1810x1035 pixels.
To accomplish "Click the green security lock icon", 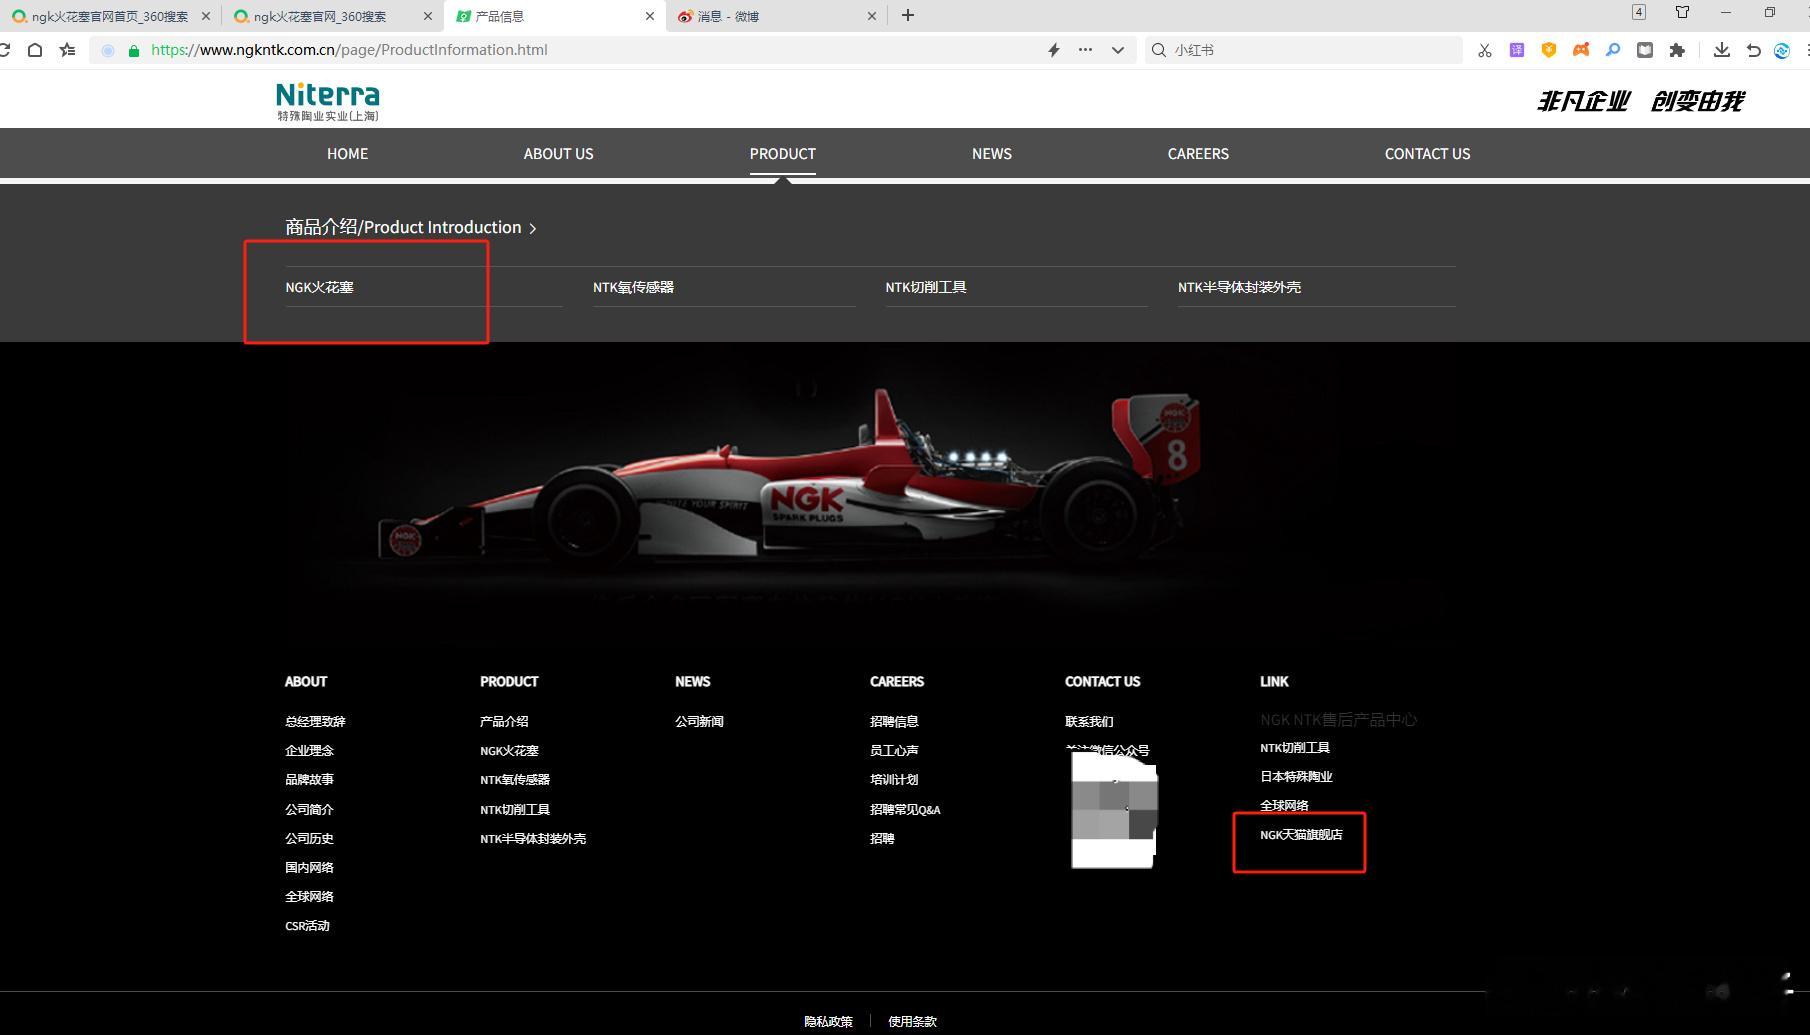I will point(134,50).
